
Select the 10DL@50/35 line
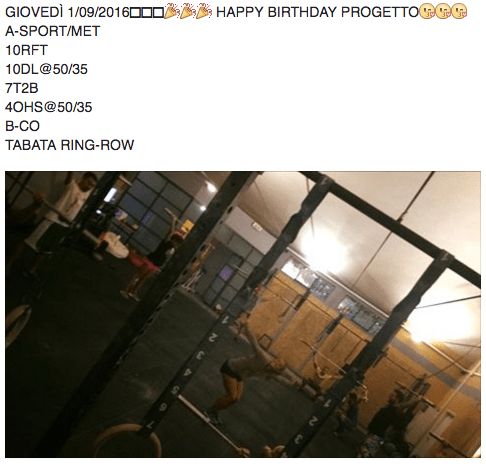pos(46,69)
